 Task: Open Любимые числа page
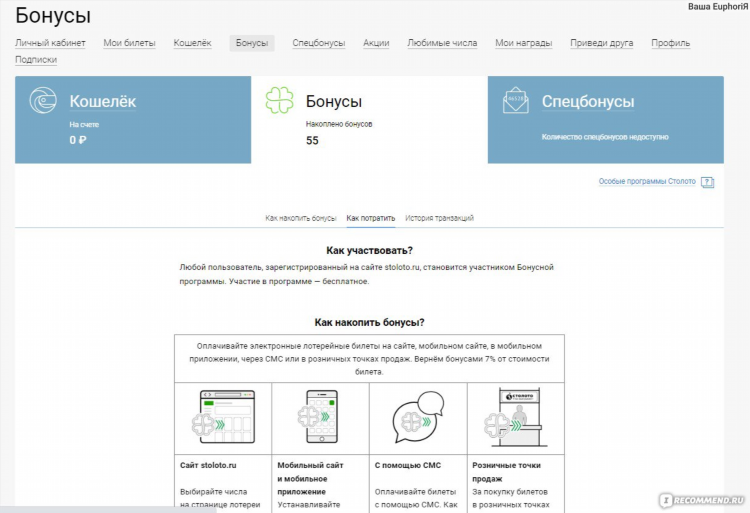tap(442, 43)
